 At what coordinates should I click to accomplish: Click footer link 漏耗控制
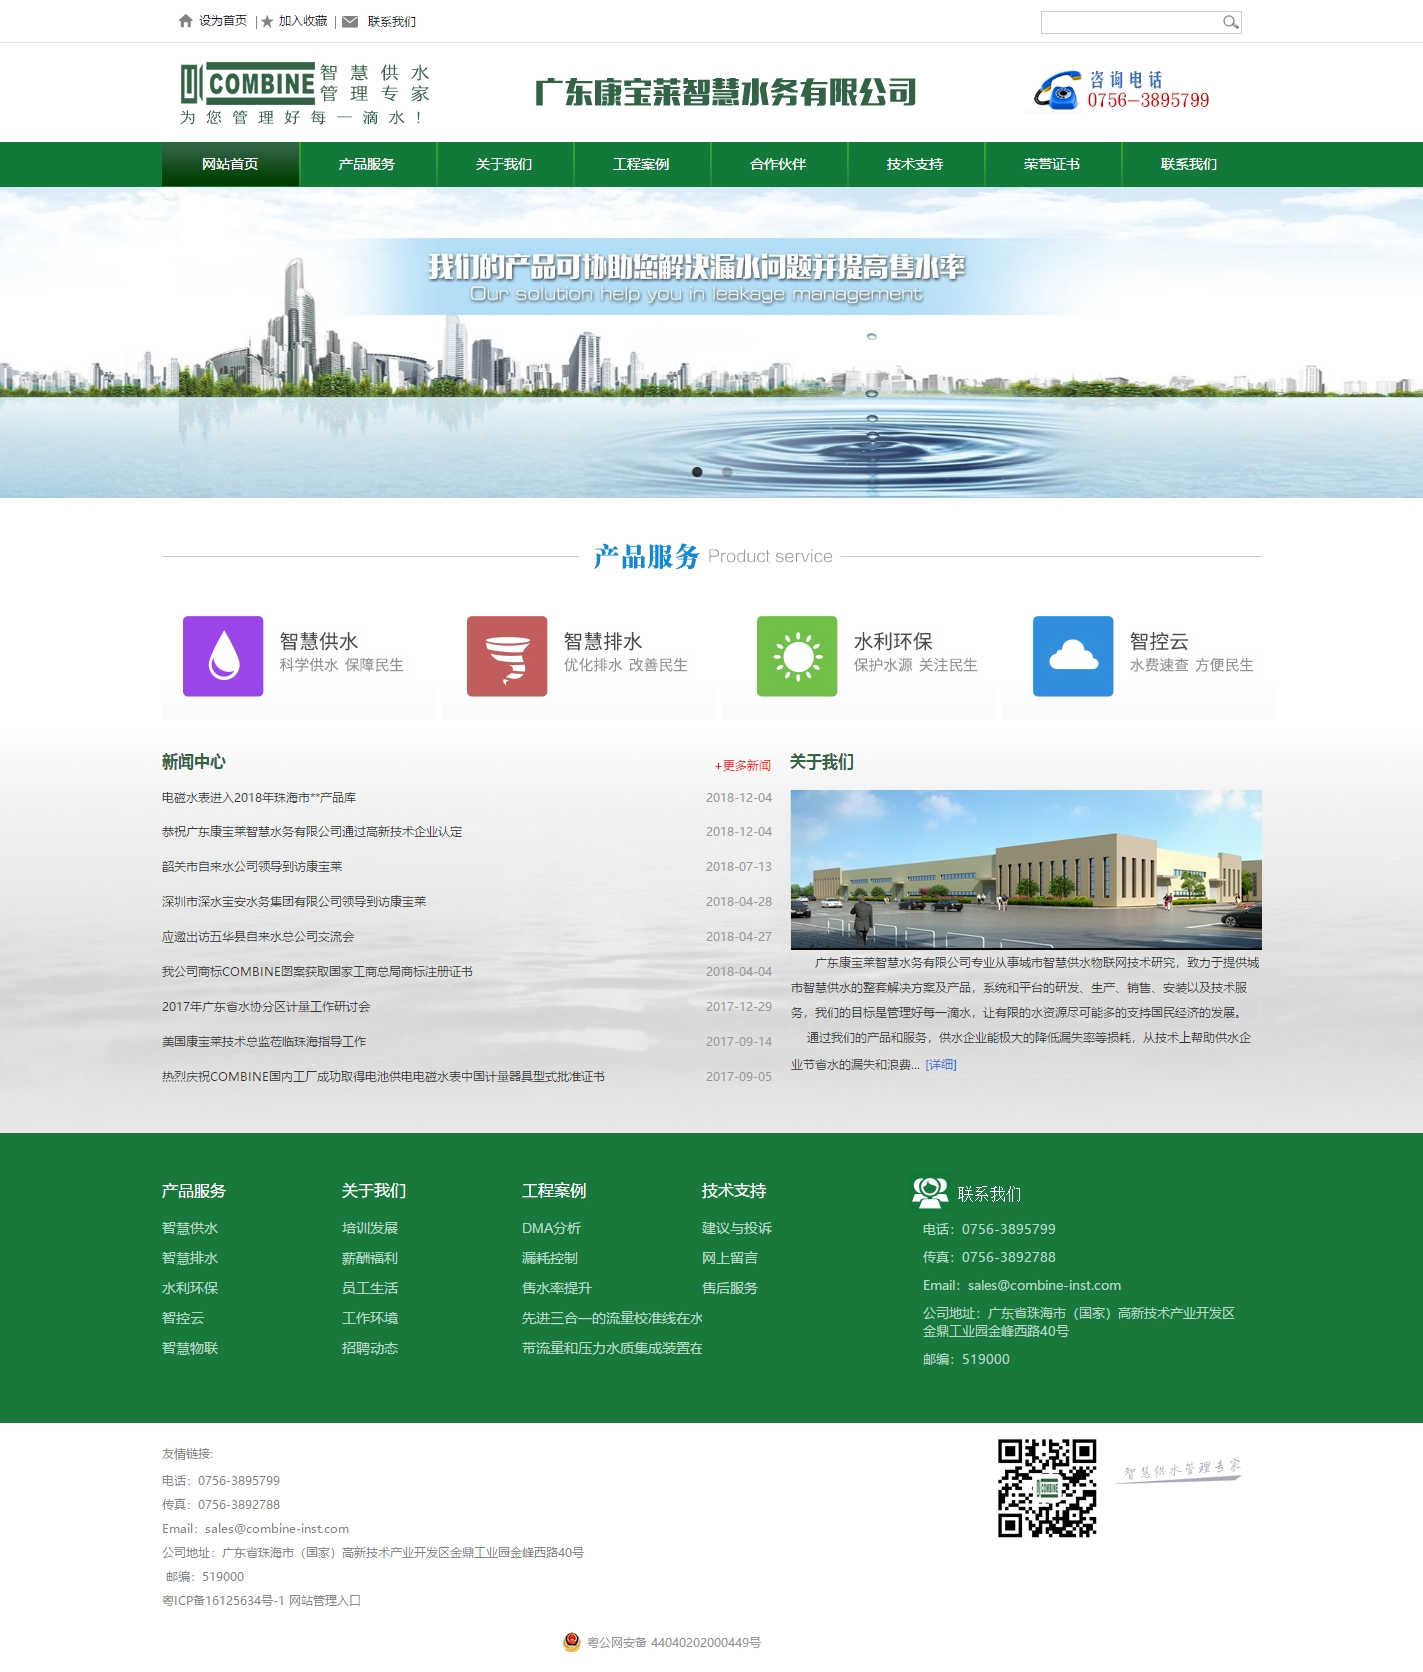click(x=550, y=1258)
